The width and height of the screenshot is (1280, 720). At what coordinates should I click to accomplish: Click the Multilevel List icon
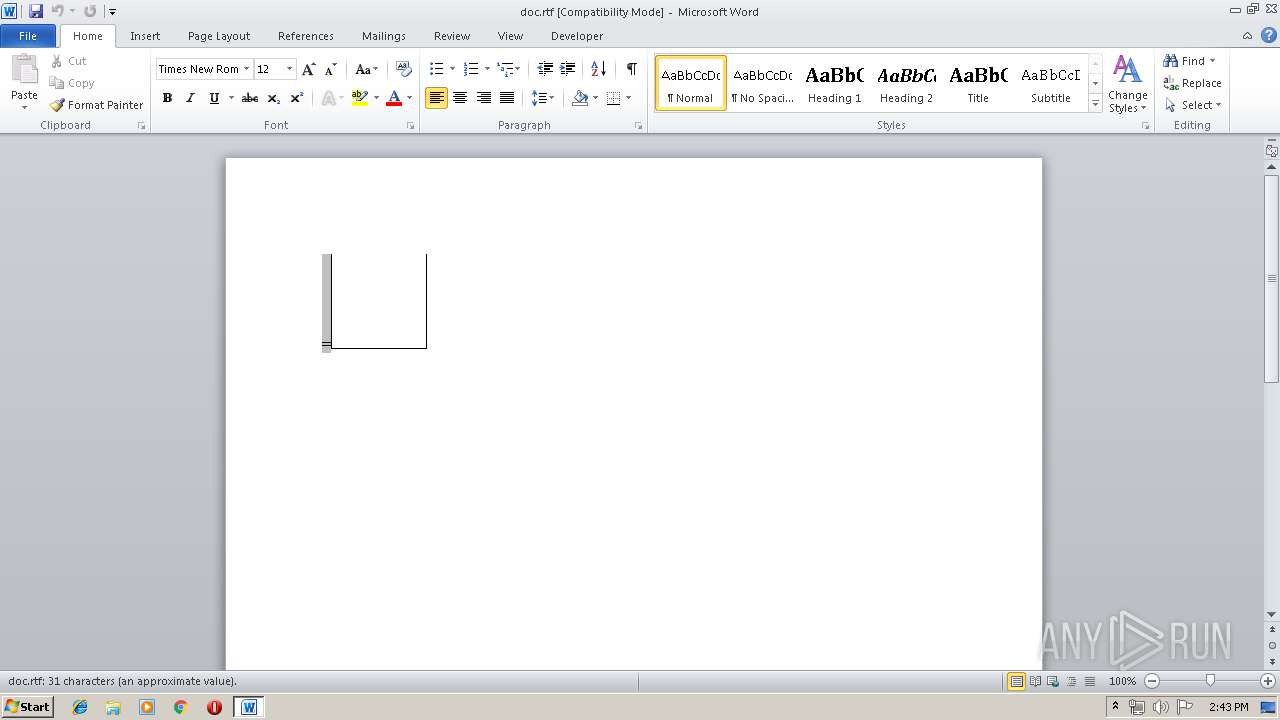pyautogui.click(x=505, y=69)
